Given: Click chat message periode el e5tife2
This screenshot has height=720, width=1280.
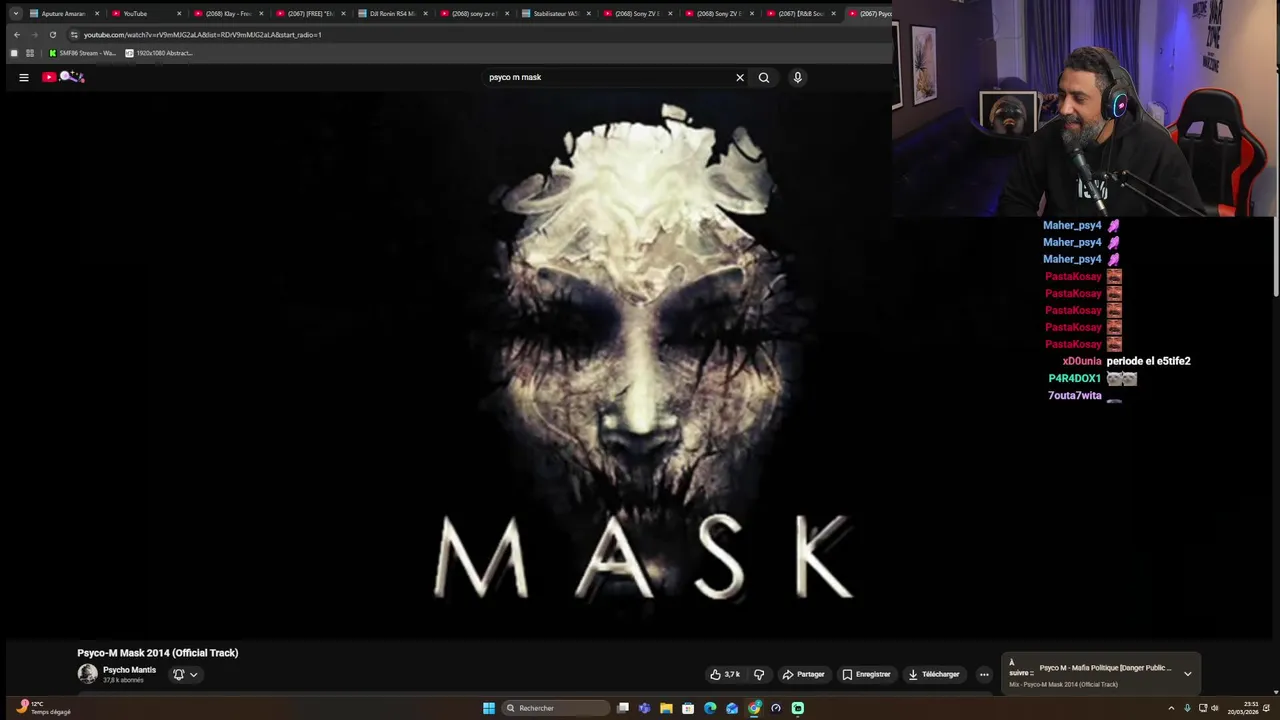Looking at the screenshot, I should [x=1148, y=361].
